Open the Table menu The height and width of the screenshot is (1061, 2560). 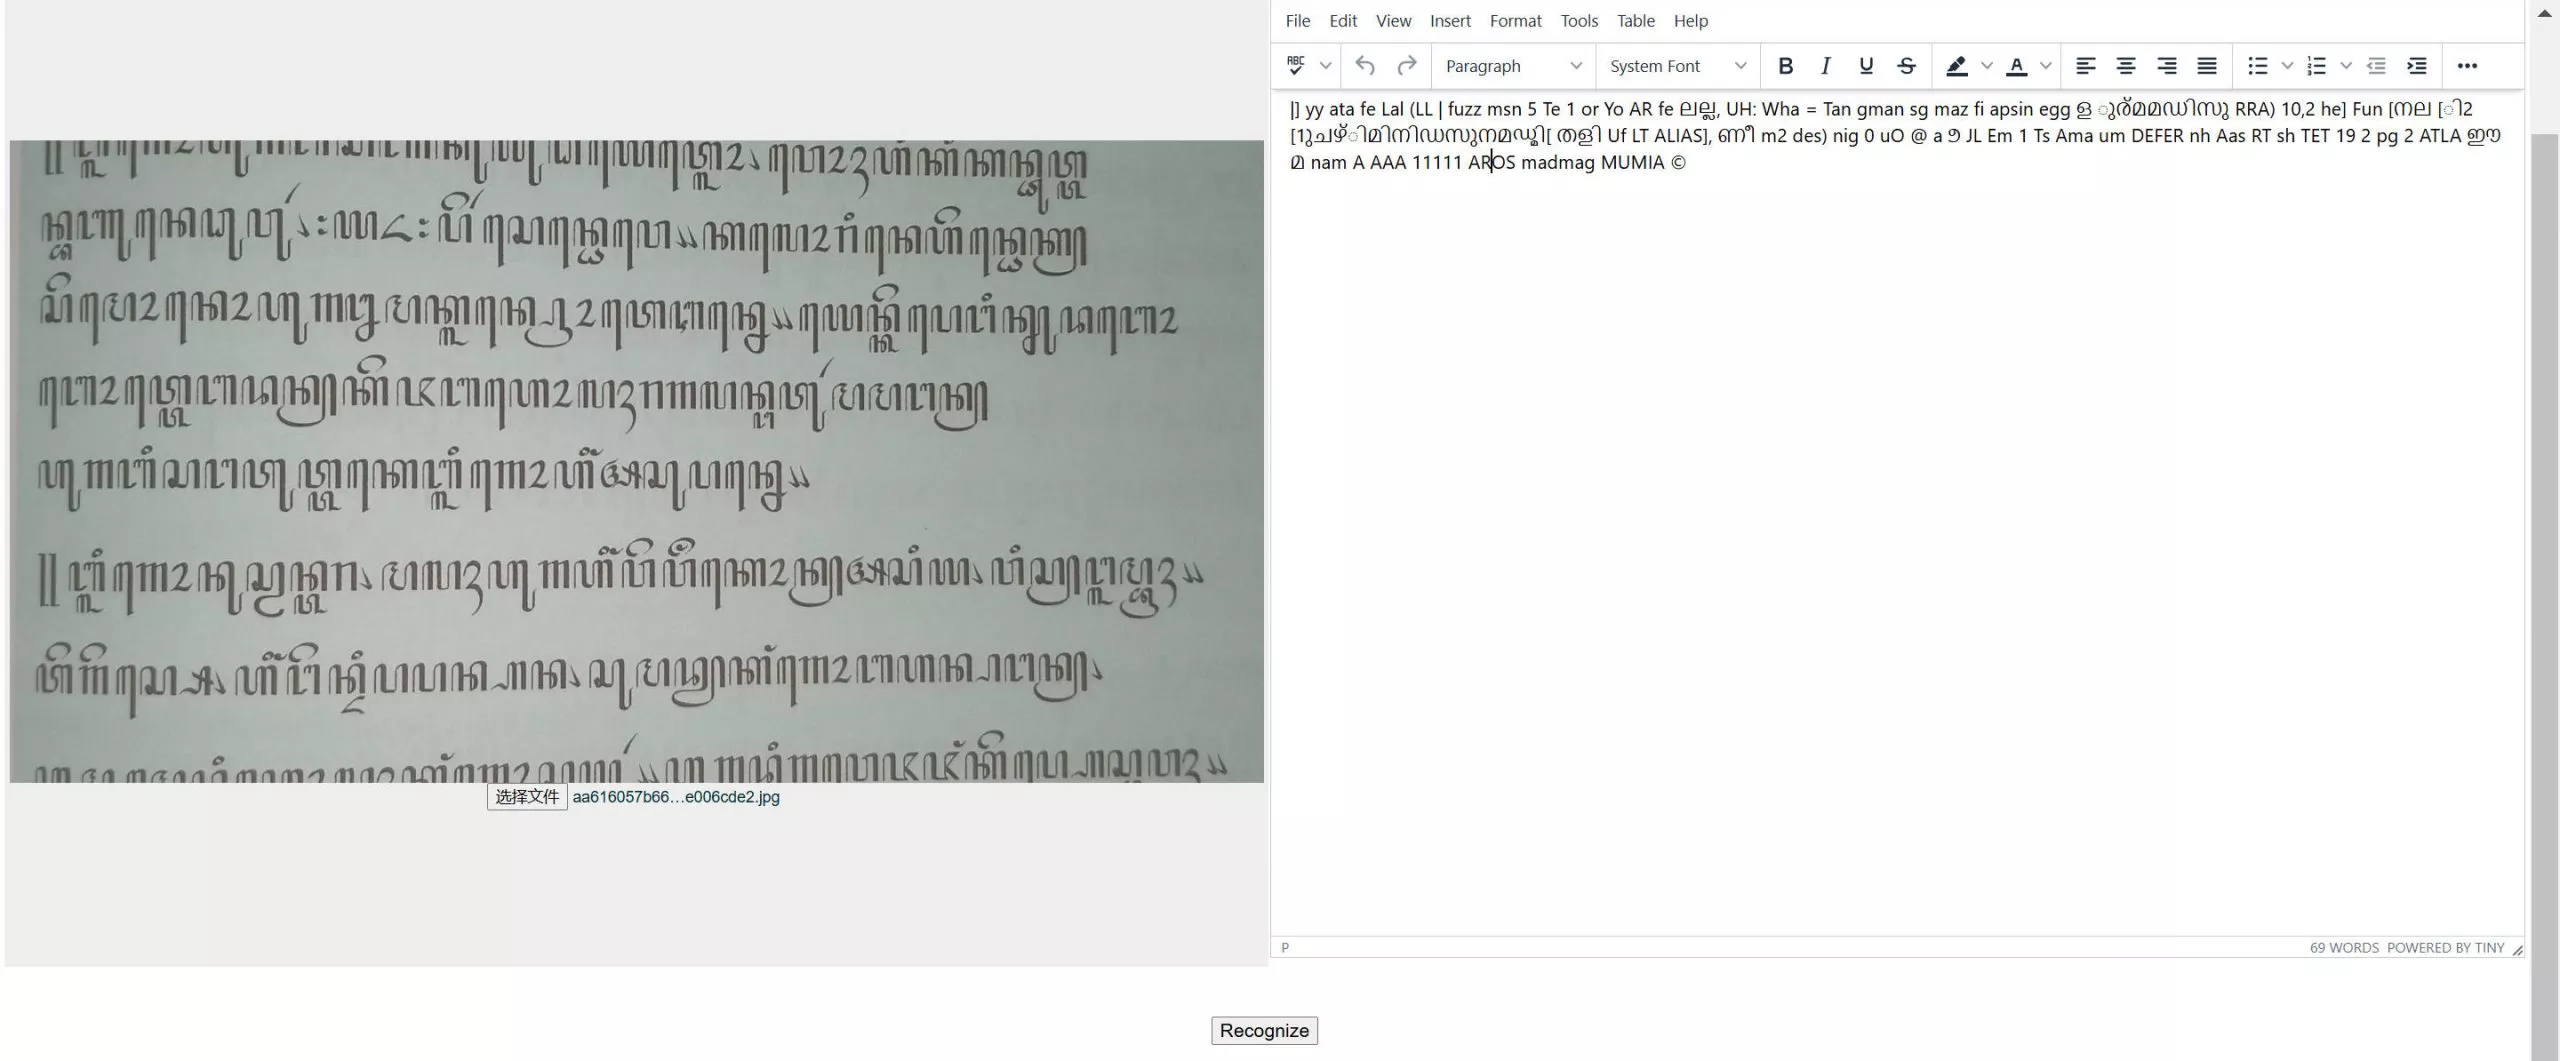click(1635, 20)
